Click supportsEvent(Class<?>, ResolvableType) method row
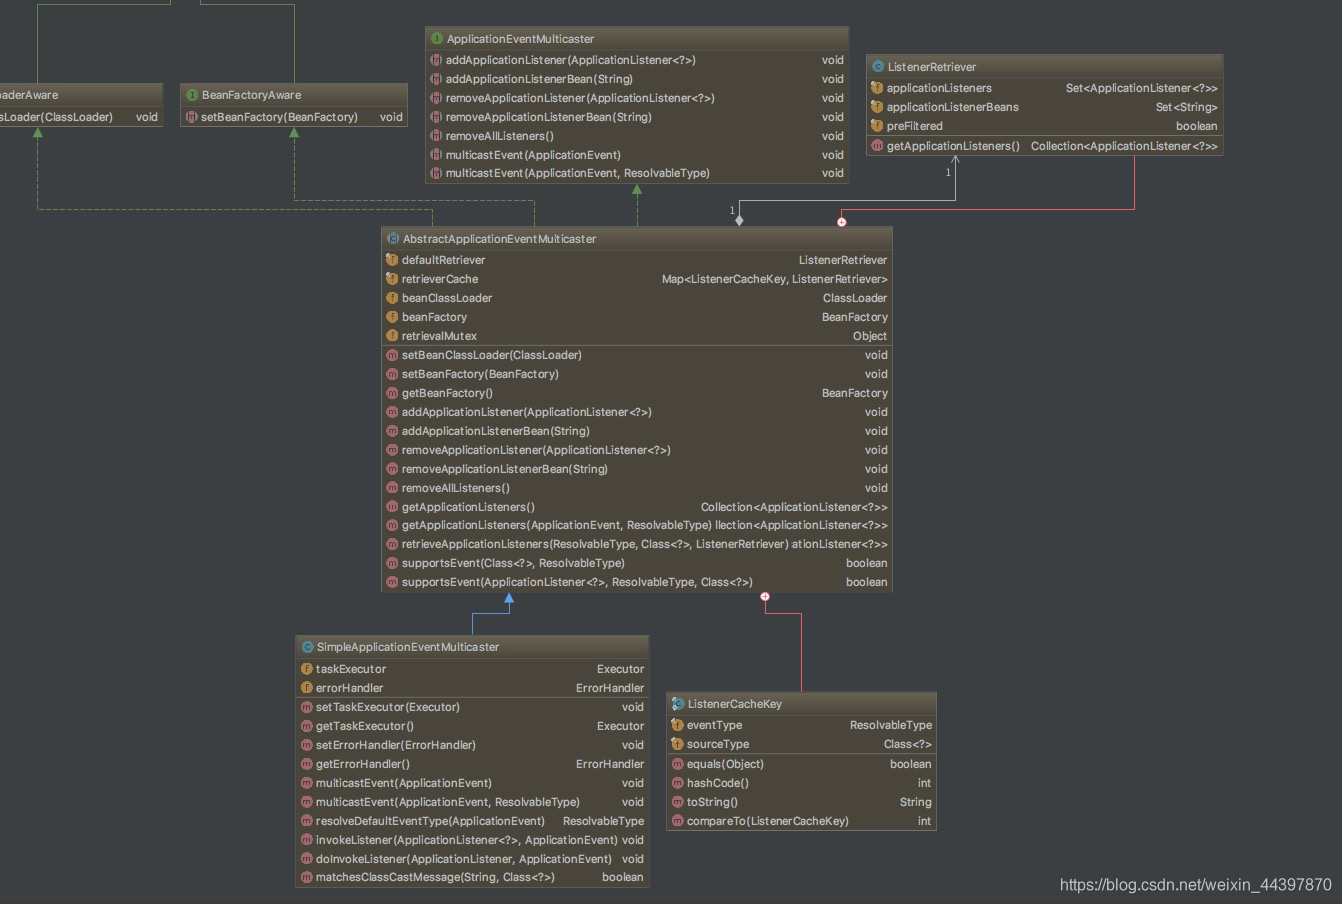1342x904 pixels. (637, 563)
